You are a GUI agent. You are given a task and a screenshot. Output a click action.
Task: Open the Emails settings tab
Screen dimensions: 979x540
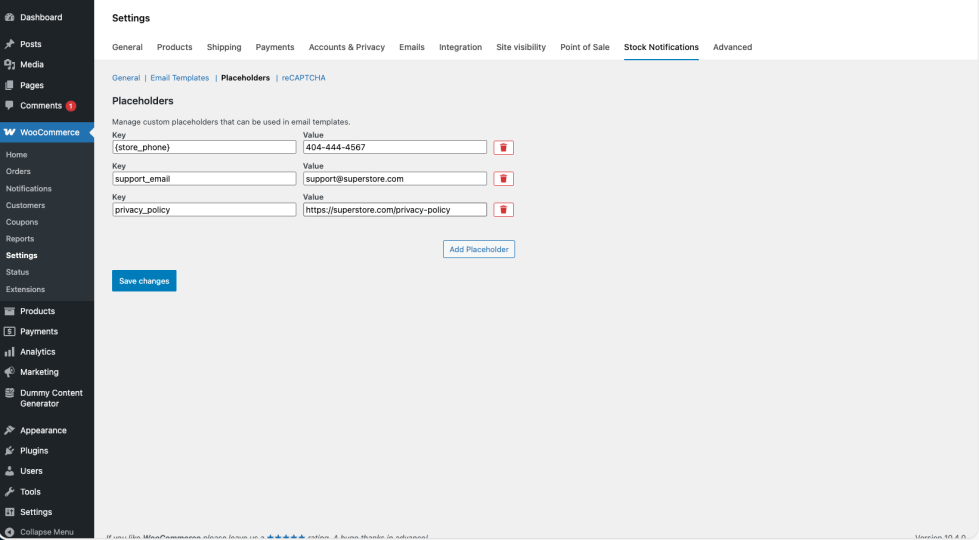pyautogui.click(x=411, y=47)
